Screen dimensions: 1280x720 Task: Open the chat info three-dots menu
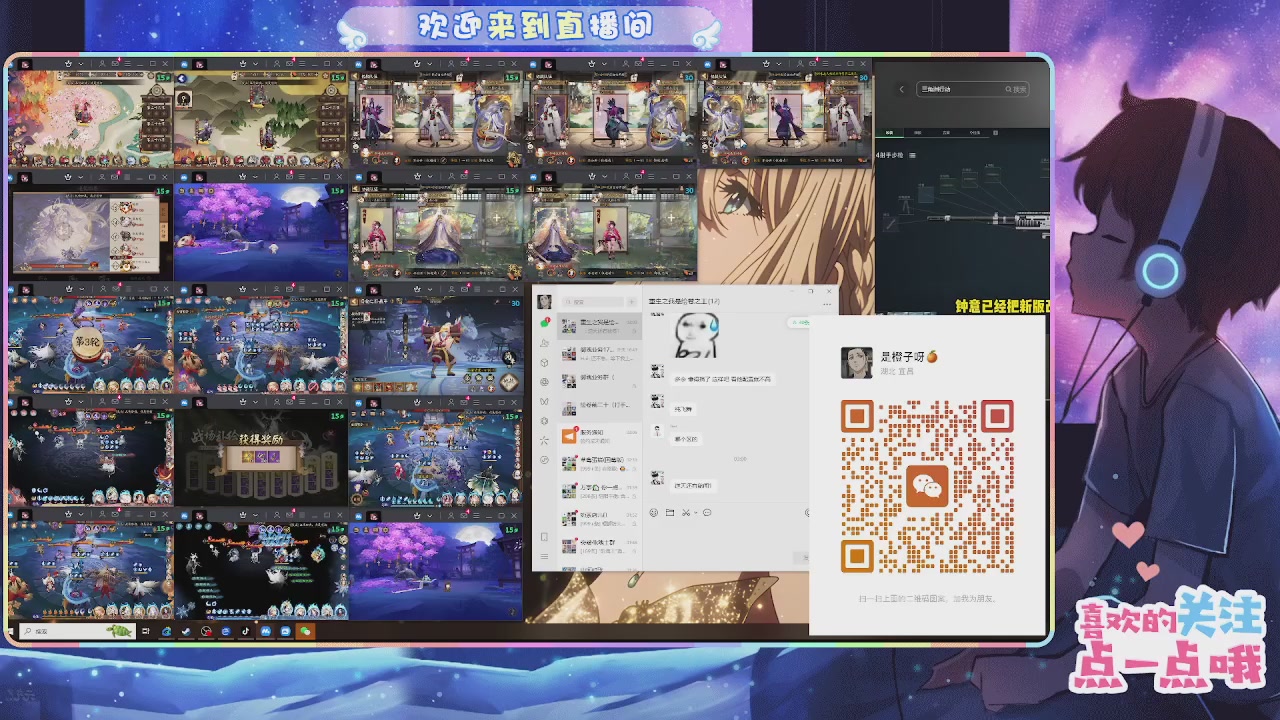(x=827, y=304)
